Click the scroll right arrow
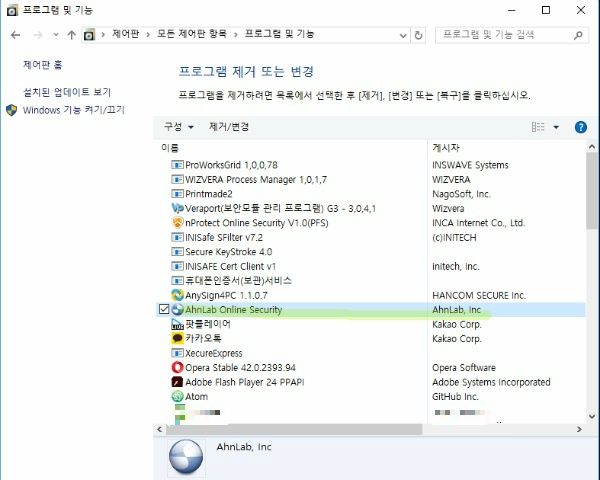Screen dimensions: 600x480 coord(579,429)
